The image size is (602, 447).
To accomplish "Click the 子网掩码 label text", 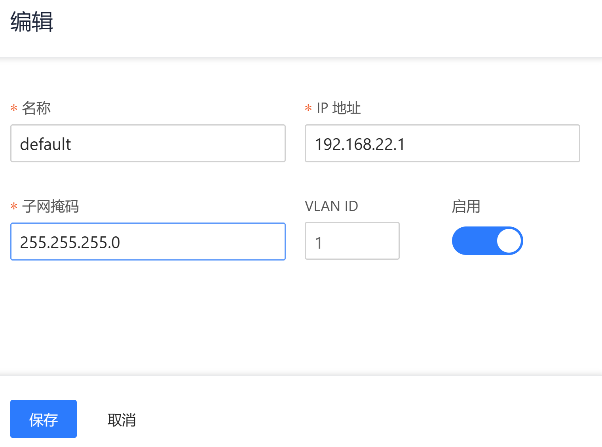I will coord(50,206).
